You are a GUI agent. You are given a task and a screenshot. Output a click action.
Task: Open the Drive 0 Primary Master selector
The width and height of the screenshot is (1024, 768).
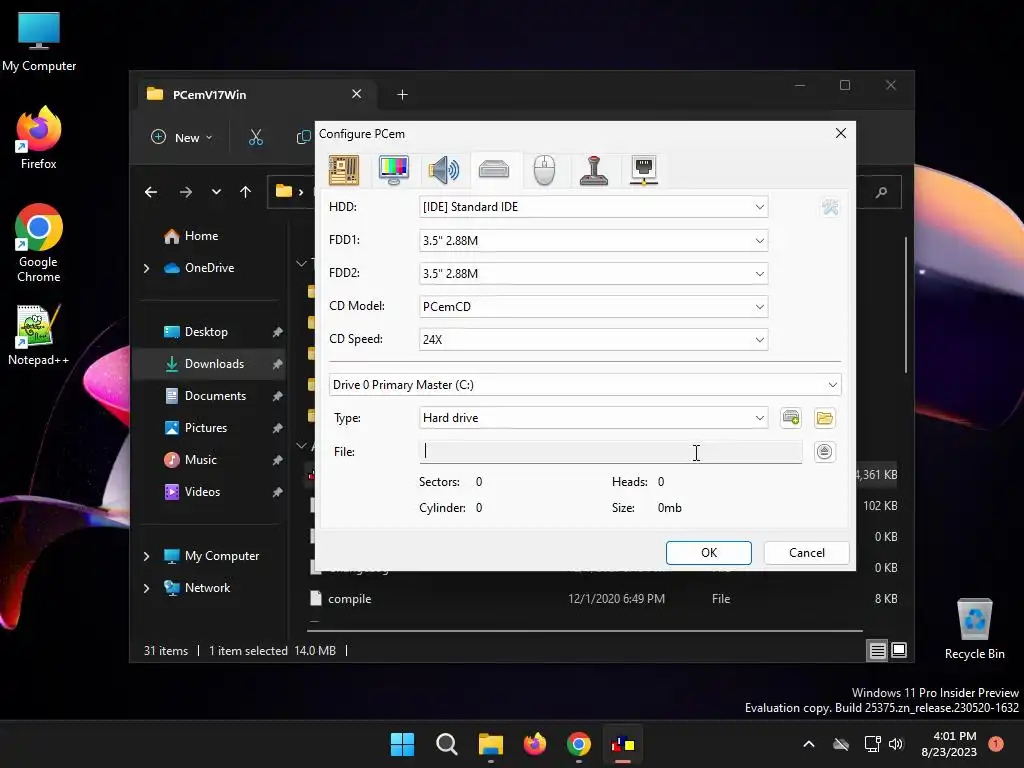[585, 385]
